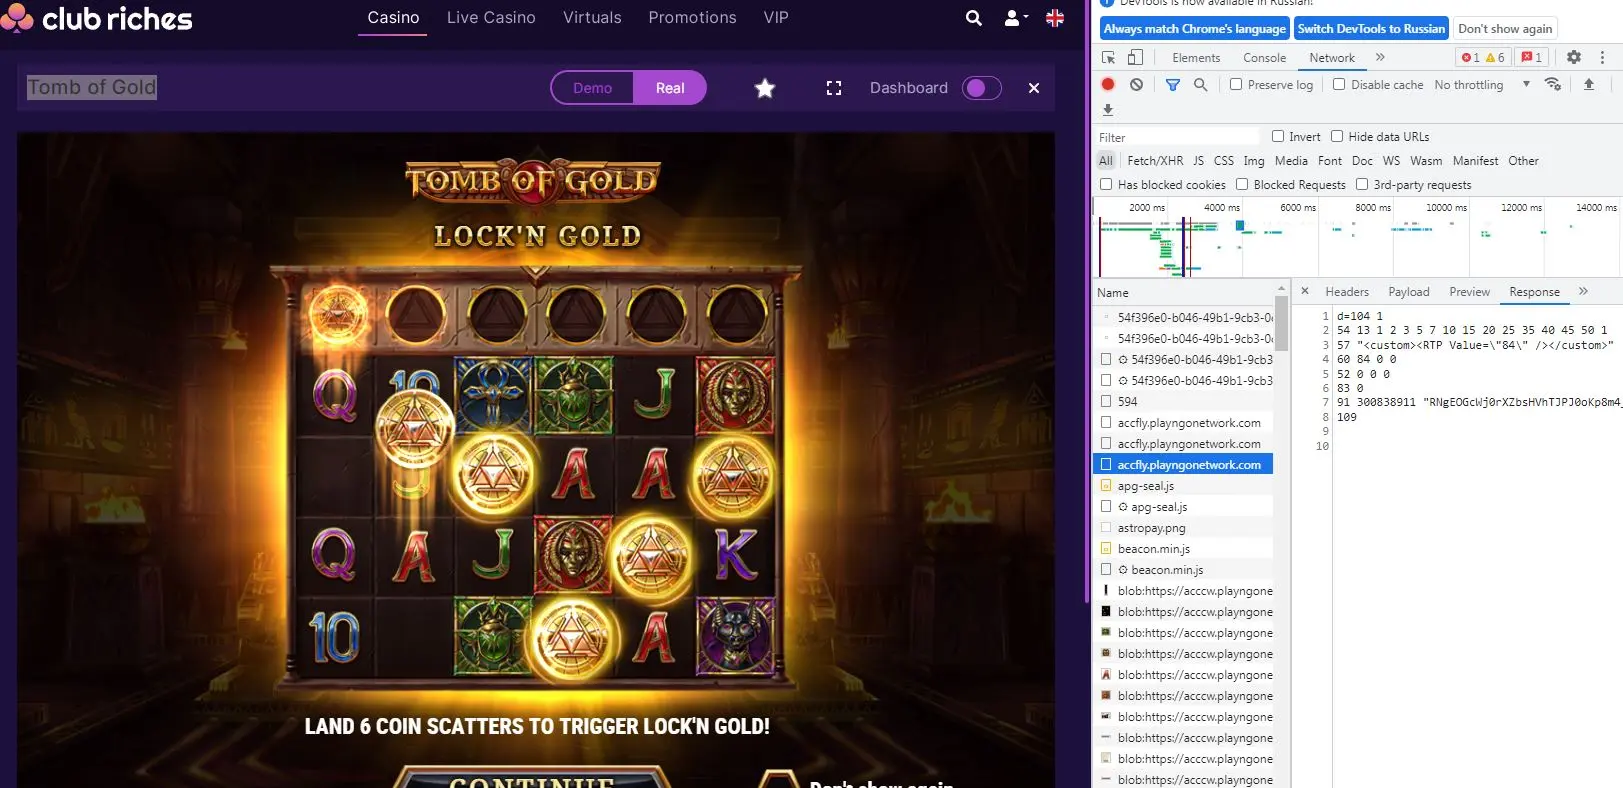The image size is (1623, 788).
Task: Toggle the Dashboard switch
Action: coord(981,88)
